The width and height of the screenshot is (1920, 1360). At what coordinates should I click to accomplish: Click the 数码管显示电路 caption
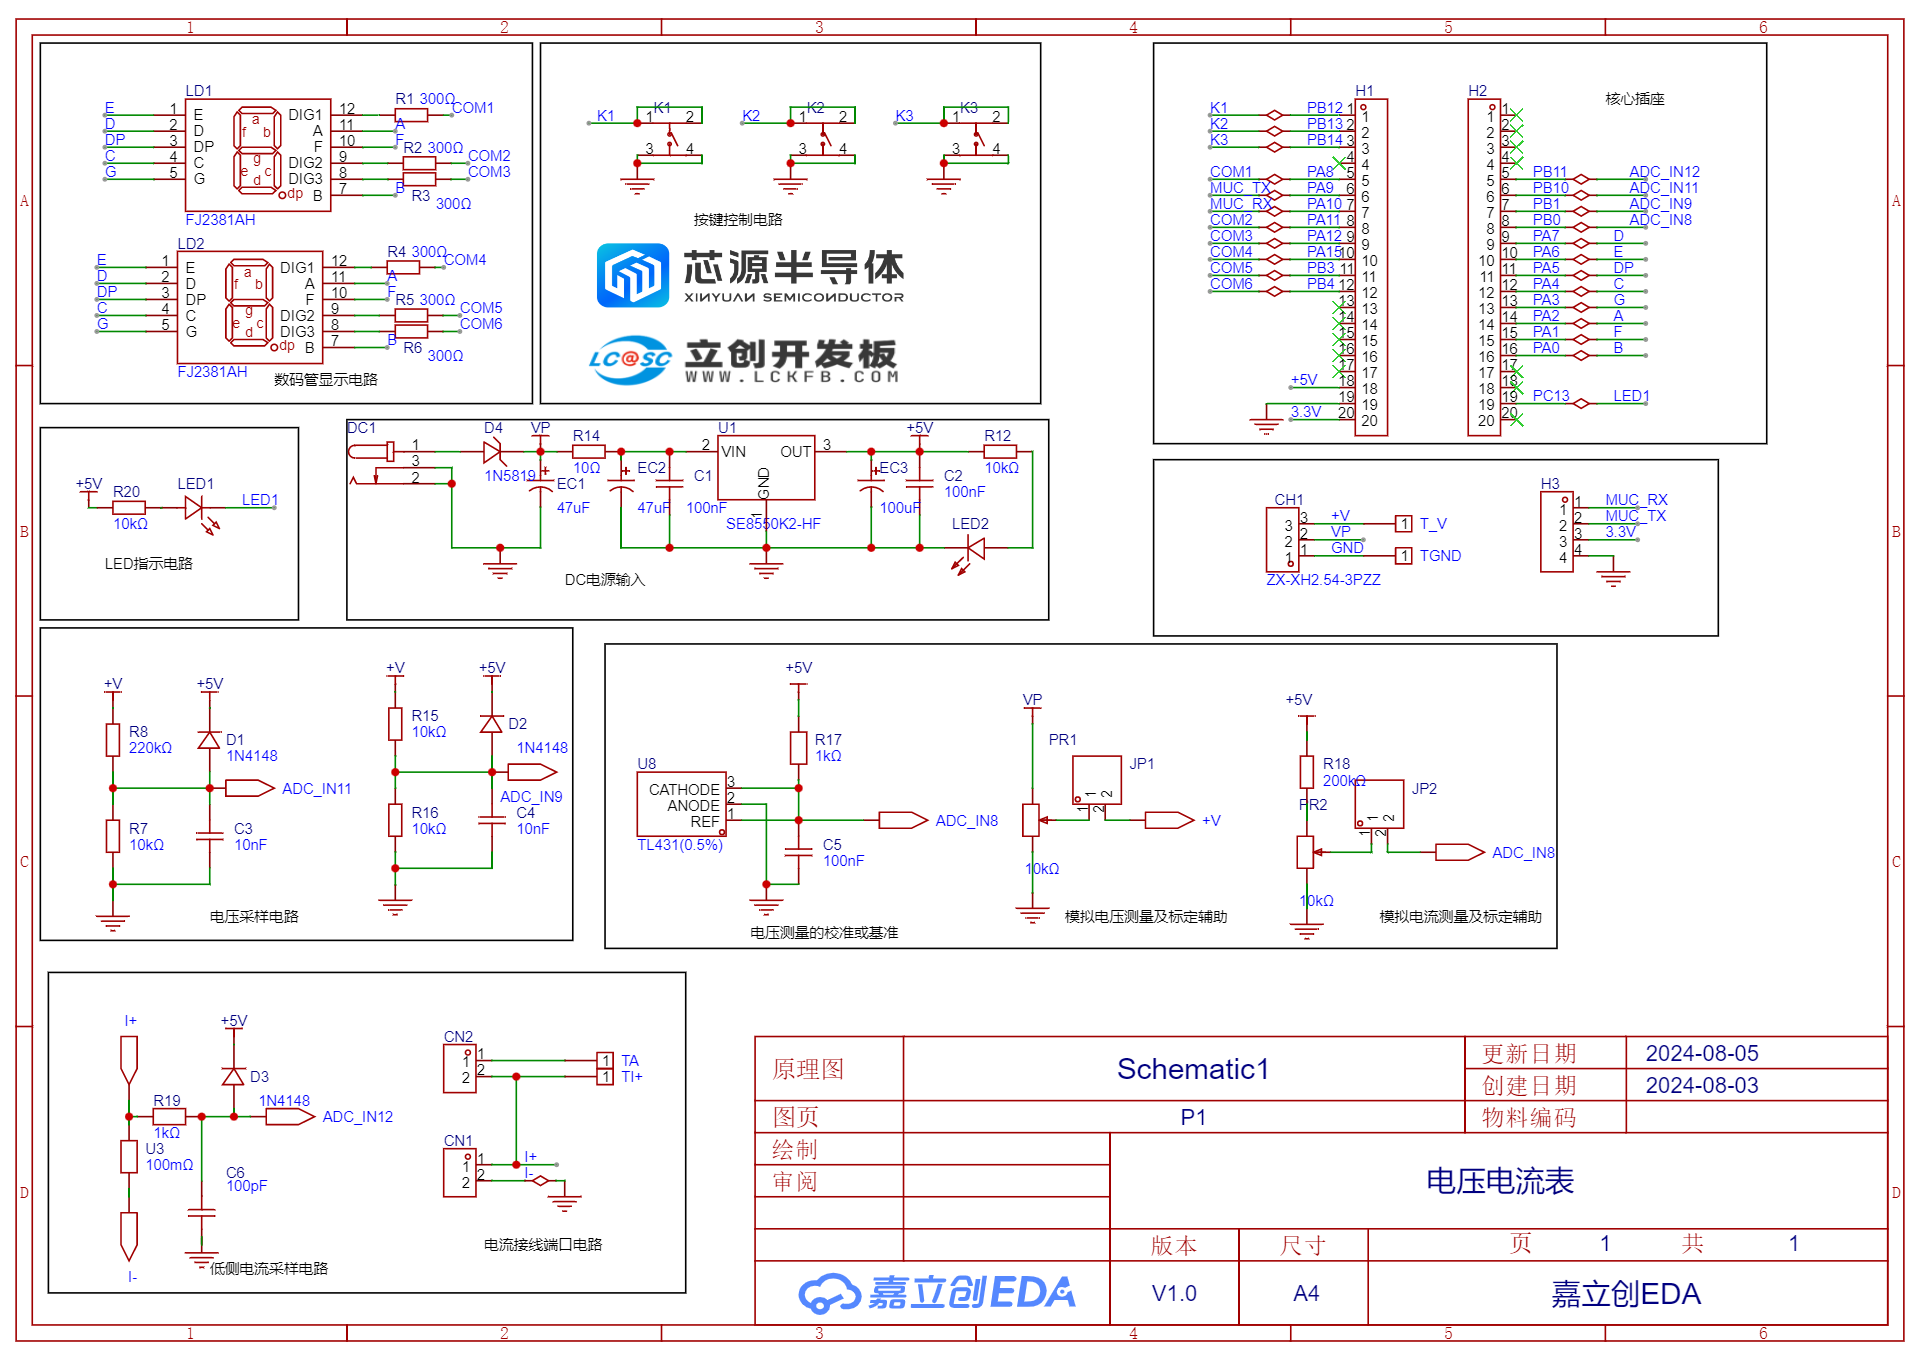(326, 379)
